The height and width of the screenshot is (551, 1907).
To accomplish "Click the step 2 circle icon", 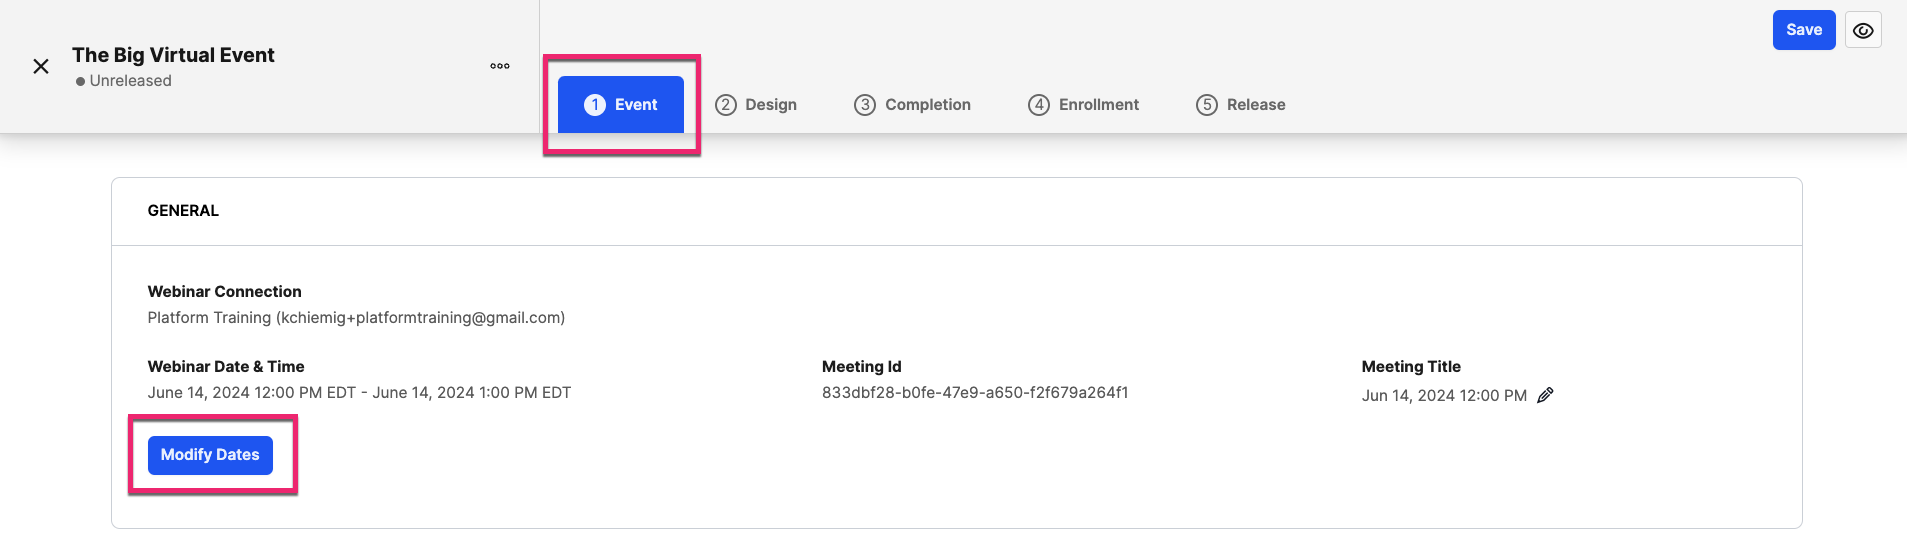I will tap(726, 105).
